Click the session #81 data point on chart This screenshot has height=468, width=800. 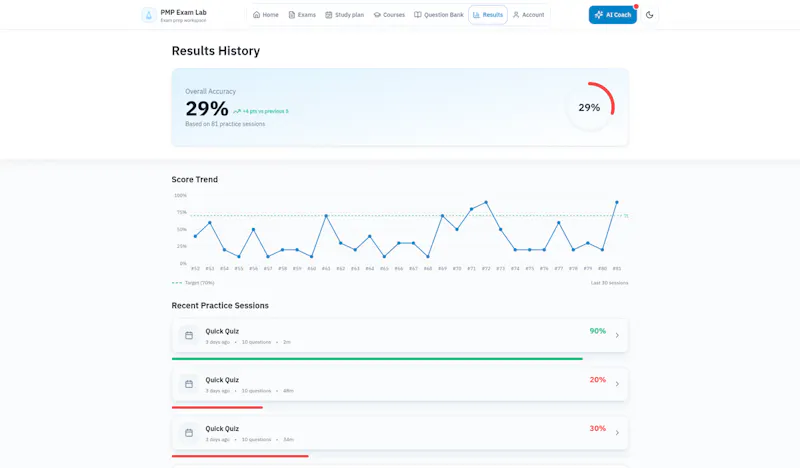pos(617,202)
